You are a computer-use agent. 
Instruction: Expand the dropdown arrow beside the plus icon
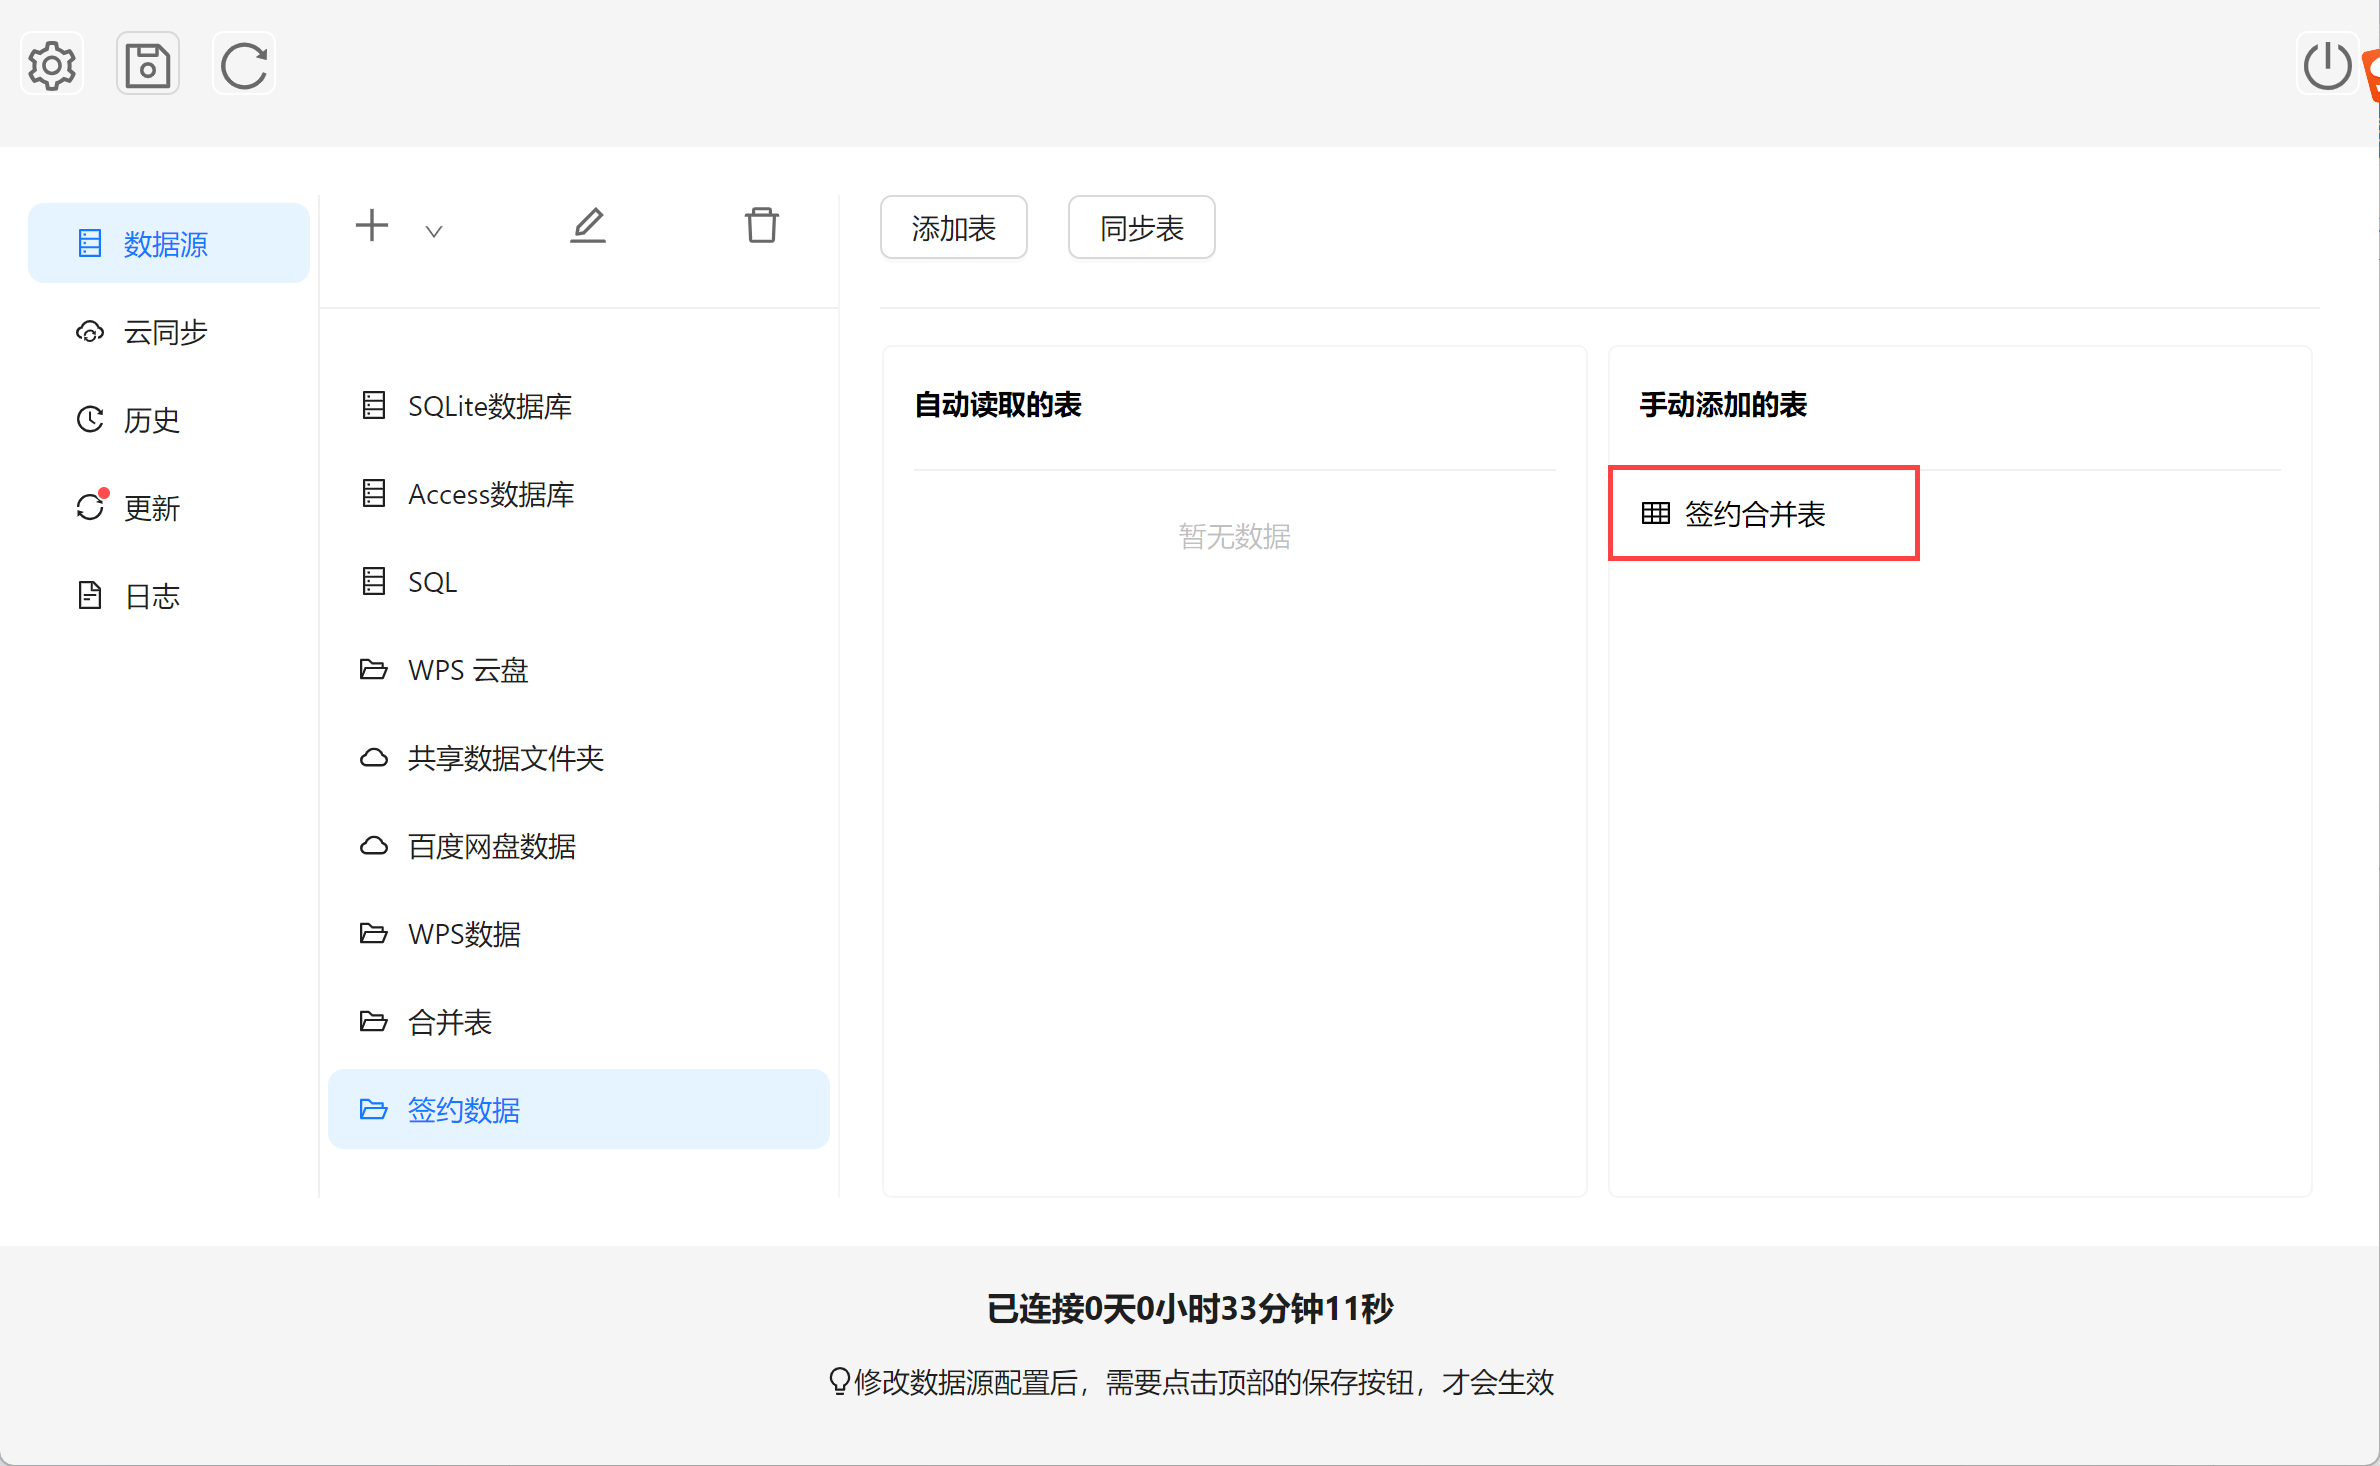click(434, 231)
